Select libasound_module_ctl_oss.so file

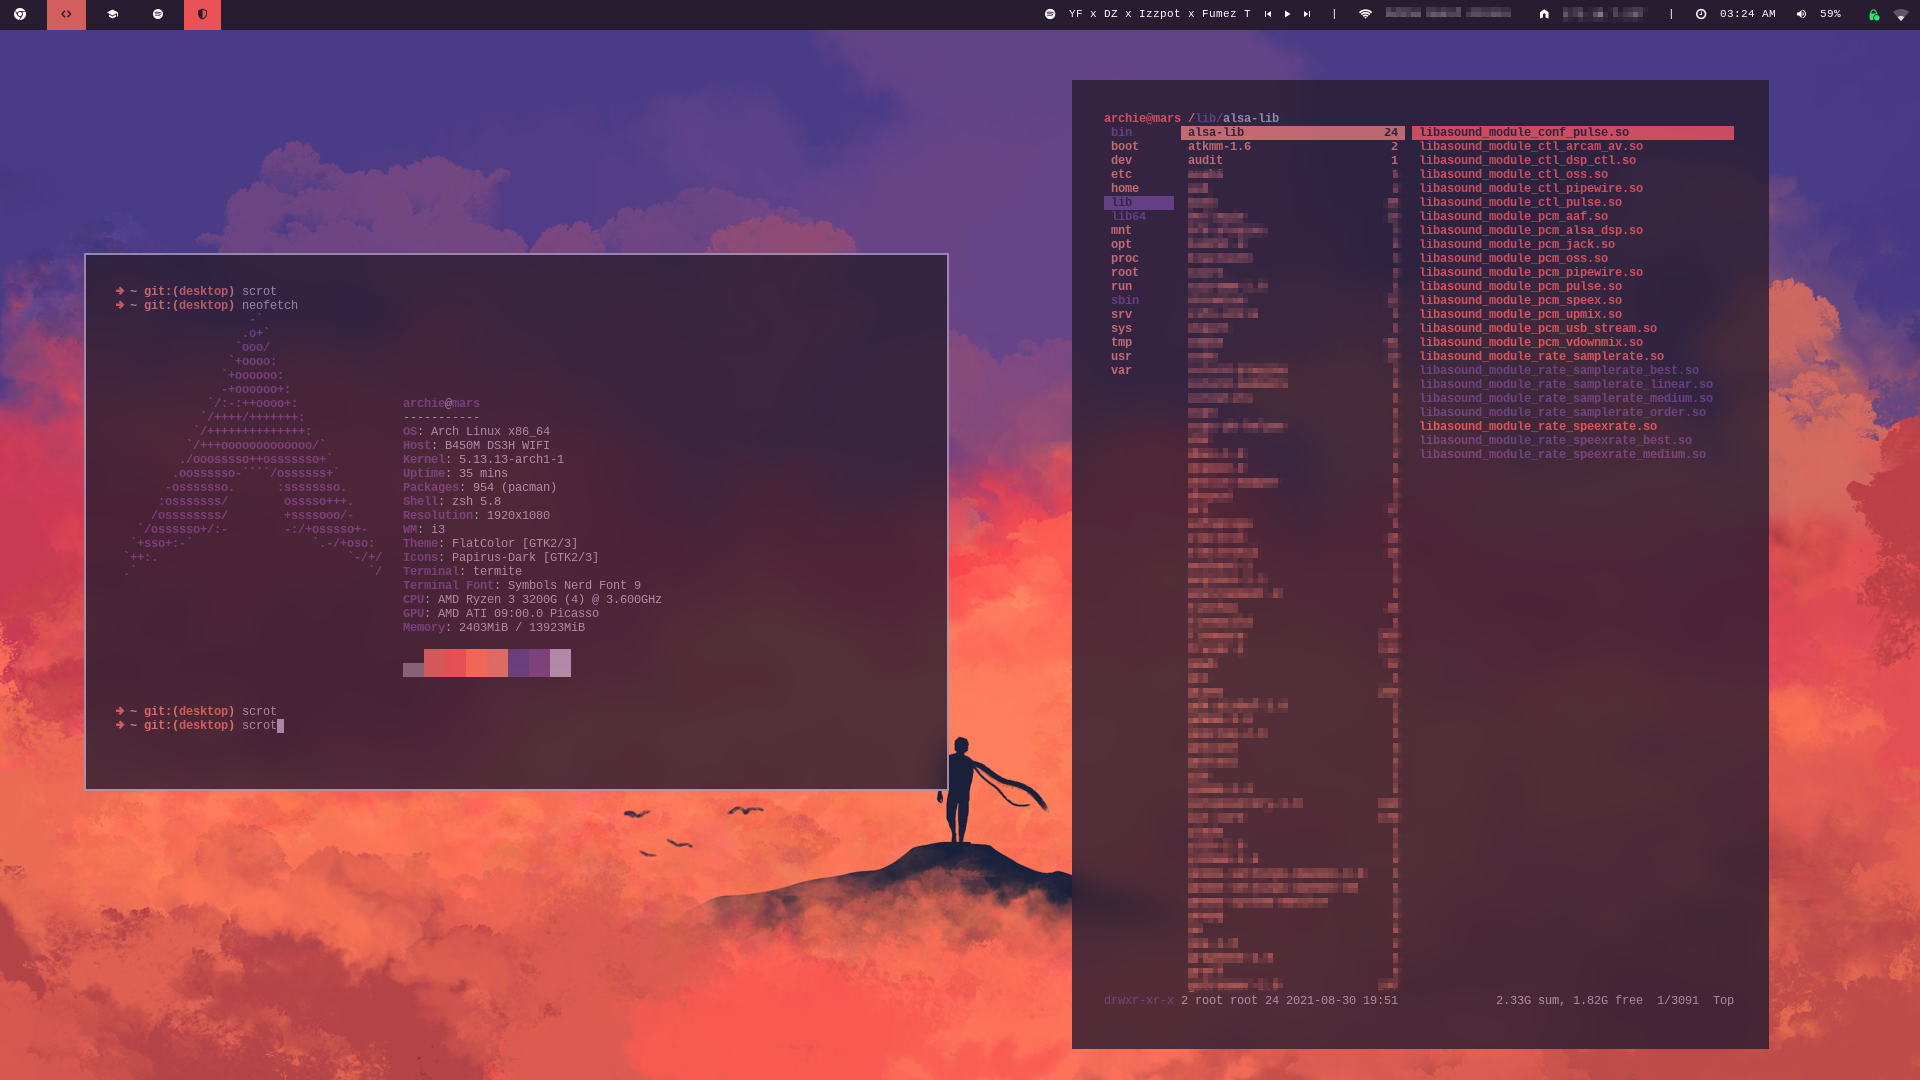coord(1514,174)
